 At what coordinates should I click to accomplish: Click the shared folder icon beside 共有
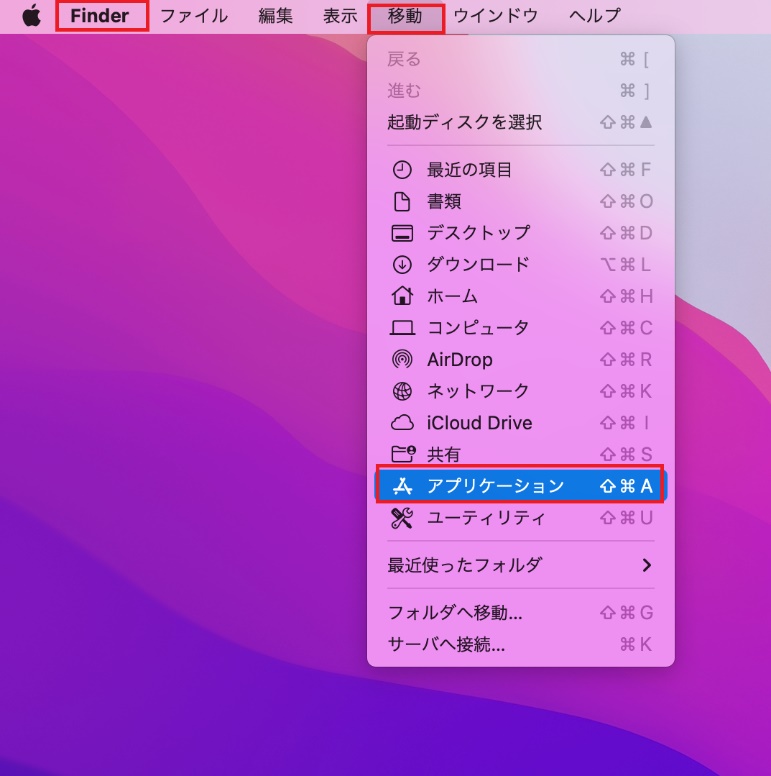coord(403,454)
